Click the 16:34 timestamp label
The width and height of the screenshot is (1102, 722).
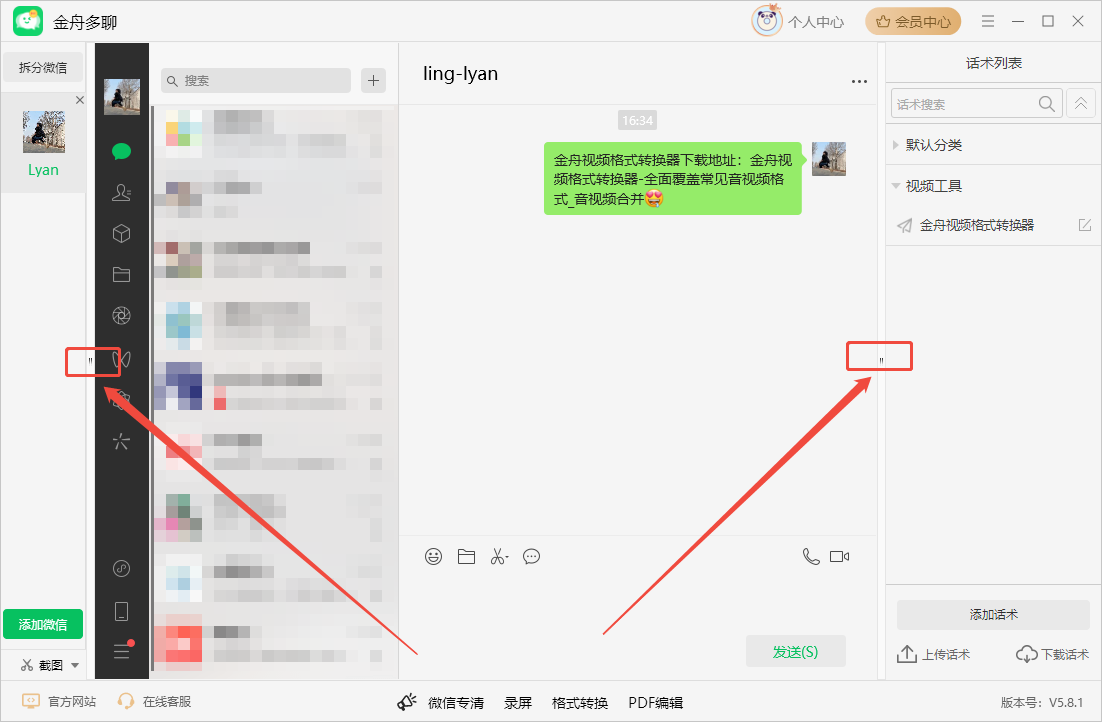(637, 120)
